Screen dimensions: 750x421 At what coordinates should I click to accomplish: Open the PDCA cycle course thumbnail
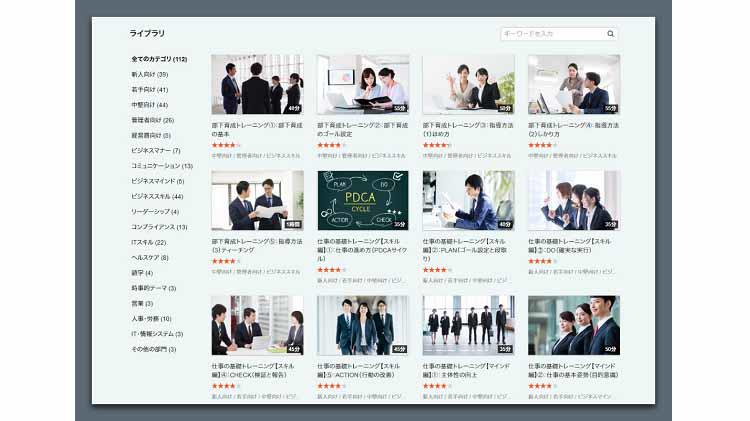(363, 200)
